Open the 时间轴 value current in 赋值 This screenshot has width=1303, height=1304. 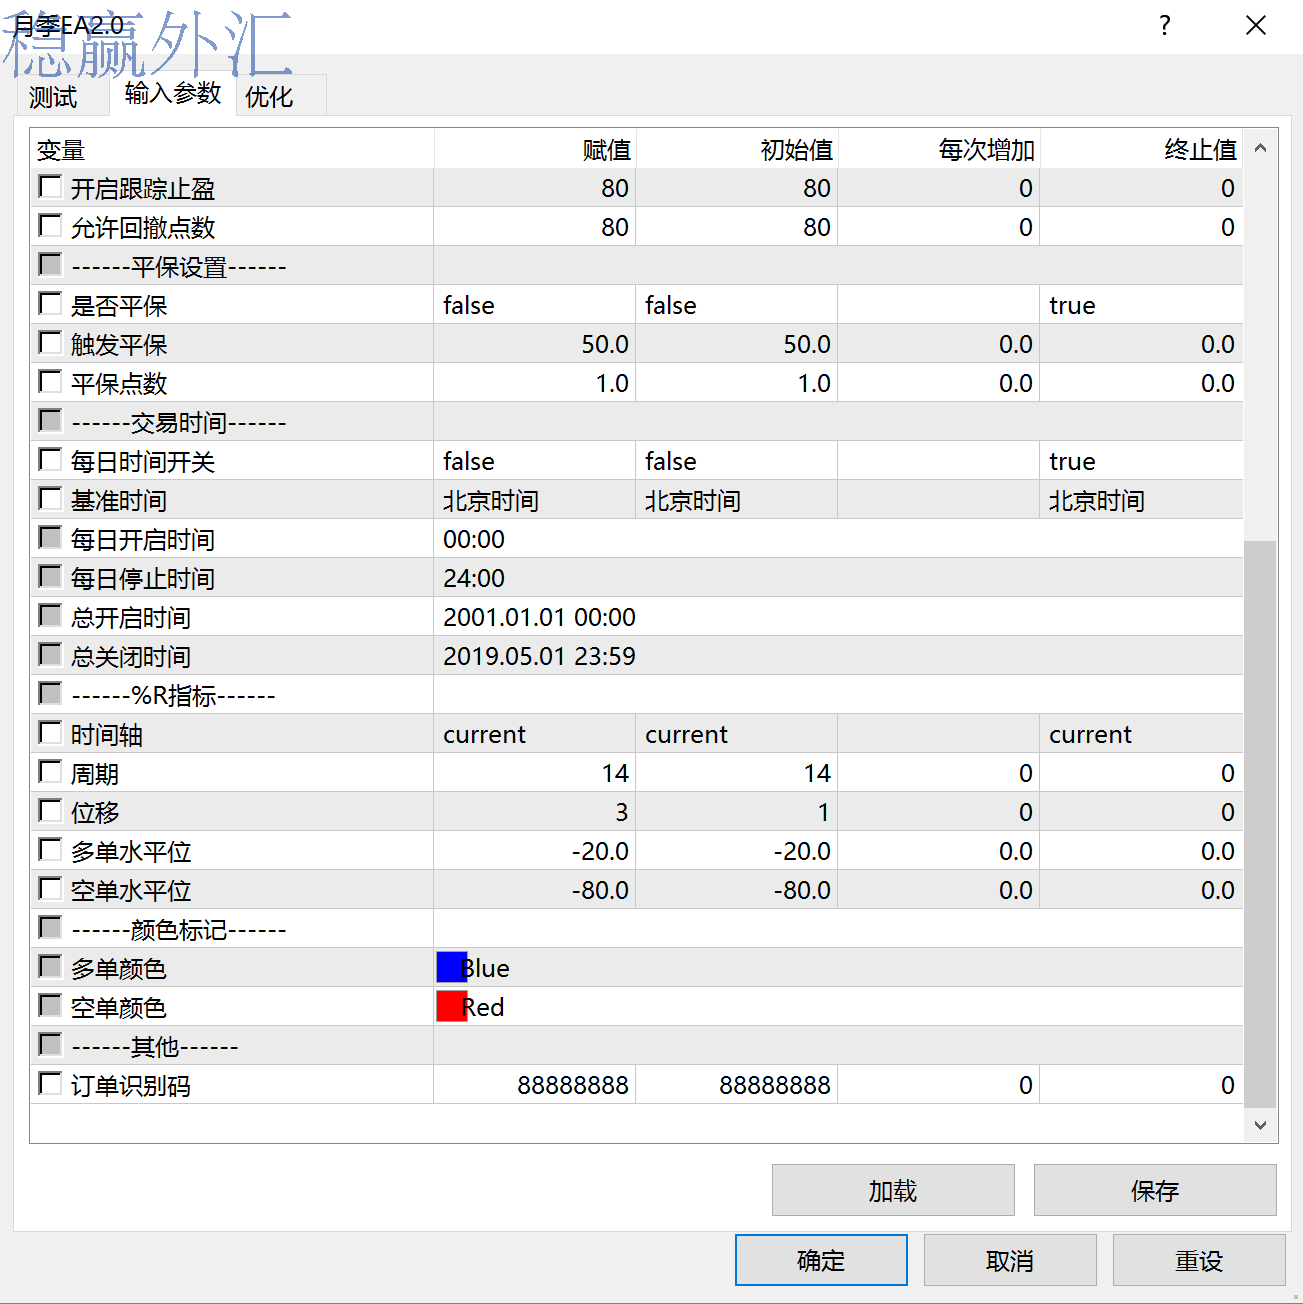point(534,733)
